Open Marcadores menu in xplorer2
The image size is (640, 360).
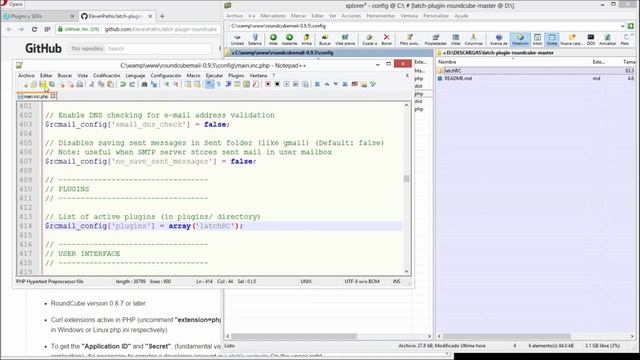[x=273, y=16]
